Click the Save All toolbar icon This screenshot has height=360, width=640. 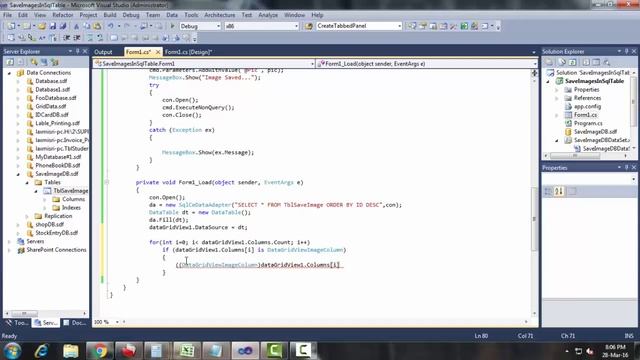click(x=62, y=26)
